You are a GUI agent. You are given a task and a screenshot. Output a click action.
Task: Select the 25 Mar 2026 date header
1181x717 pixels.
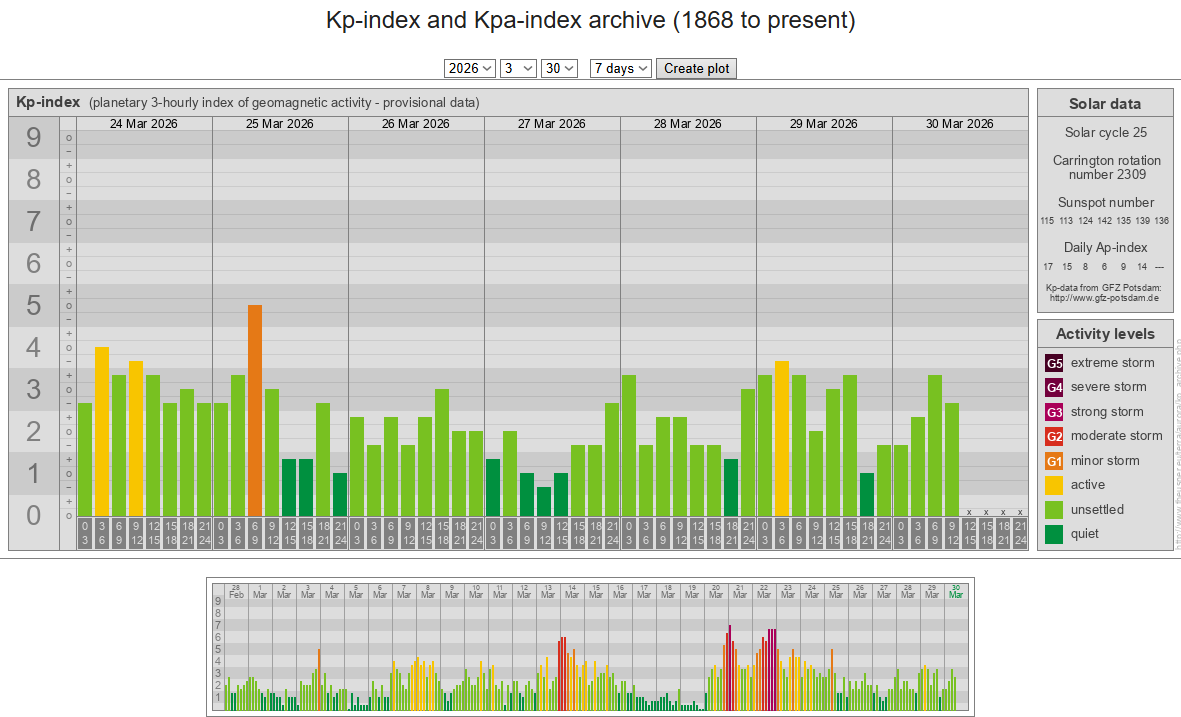pyautogui.click(x=280, y=124)
